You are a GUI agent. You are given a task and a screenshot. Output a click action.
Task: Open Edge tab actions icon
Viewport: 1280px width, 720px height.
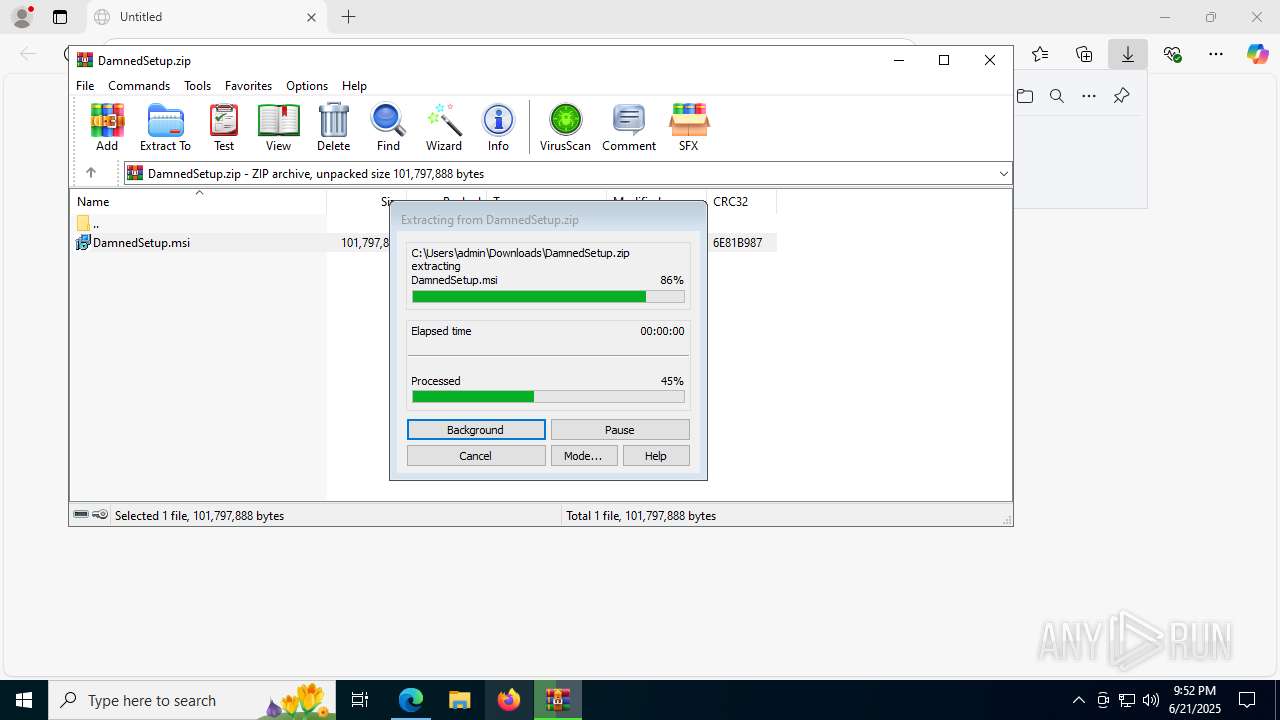tap(60, 17)
